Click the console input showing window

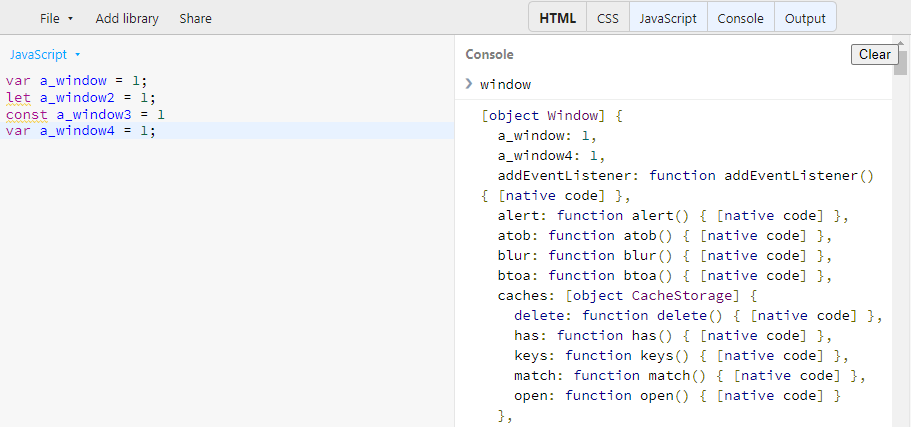505,85
